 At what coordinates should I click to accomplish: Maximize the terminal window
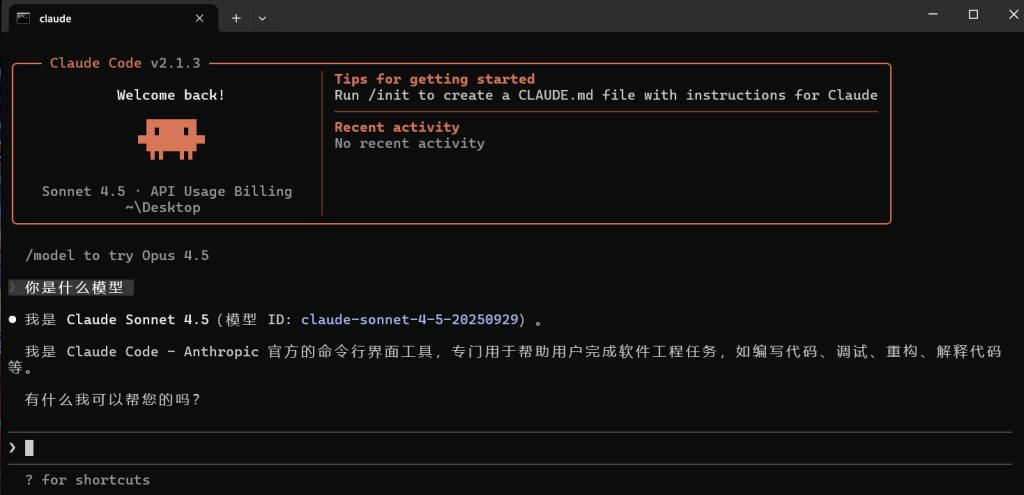(x=973, y=15)
